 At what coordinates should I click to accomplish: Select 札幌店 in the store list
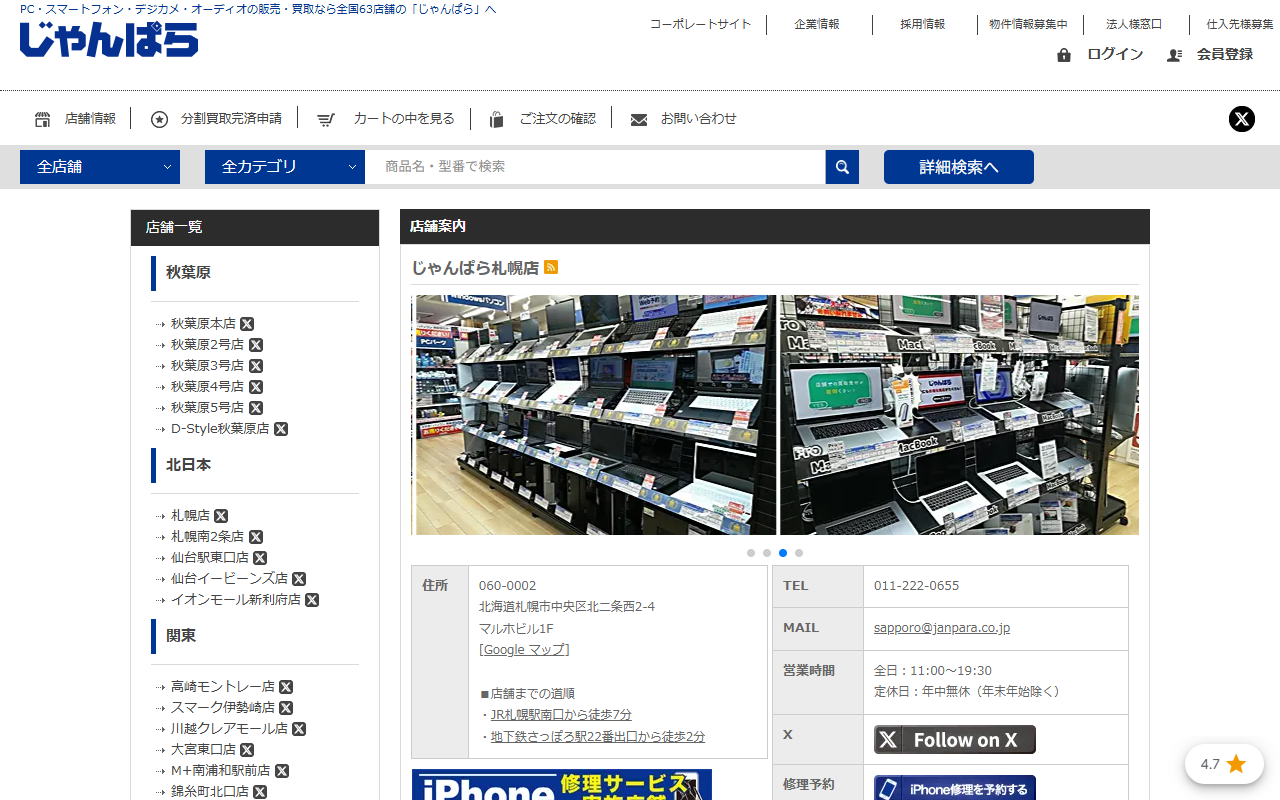click(x=190, y=516)
